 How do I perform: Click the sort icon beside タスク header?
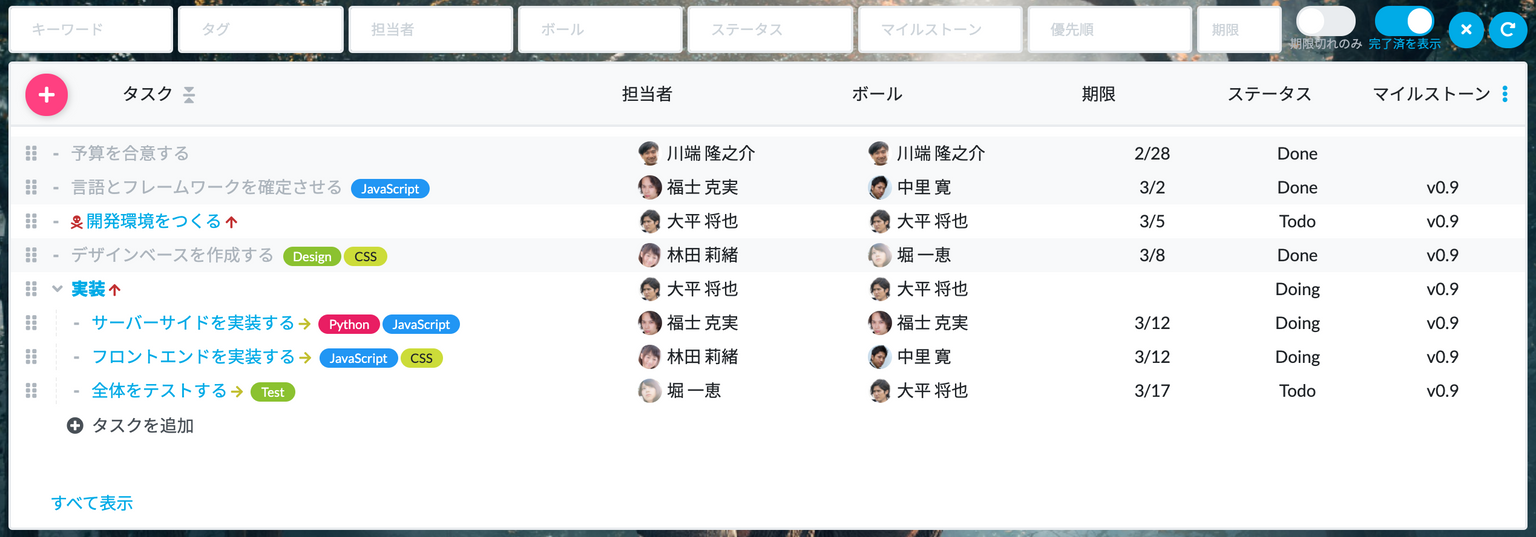(x=189, y=95)
